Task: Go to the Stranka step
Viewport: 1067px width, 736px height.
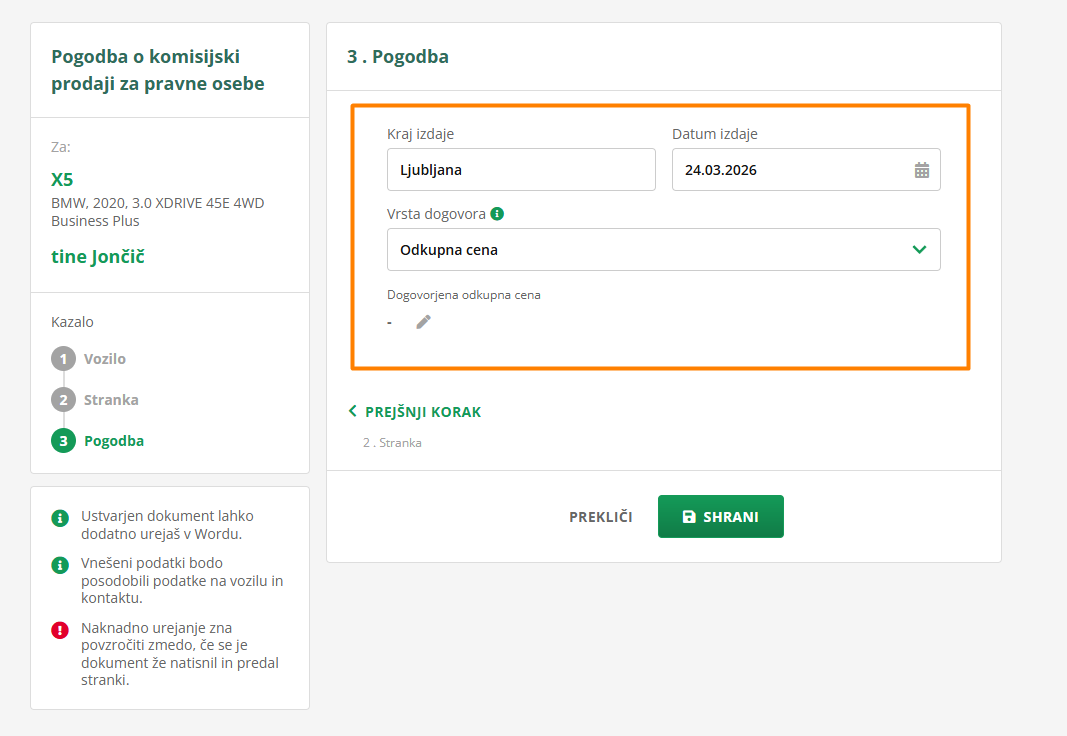Action: pos(111,400)
